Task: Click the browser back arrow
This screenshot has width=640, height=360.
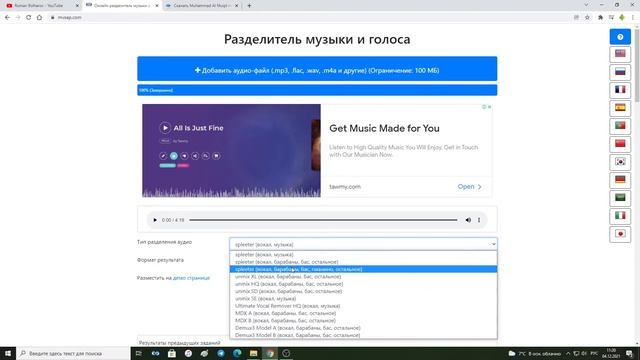Action: click(x=7, y=18)
